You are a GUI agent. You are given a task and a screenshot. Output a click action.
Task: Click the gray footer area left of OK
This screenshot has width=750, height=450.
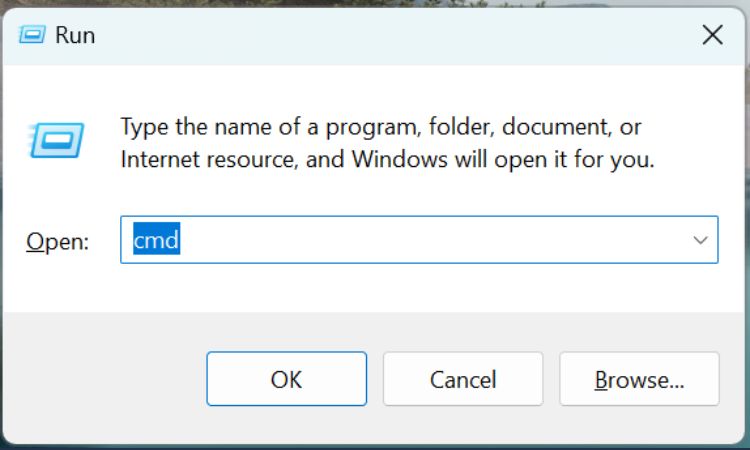105,379
